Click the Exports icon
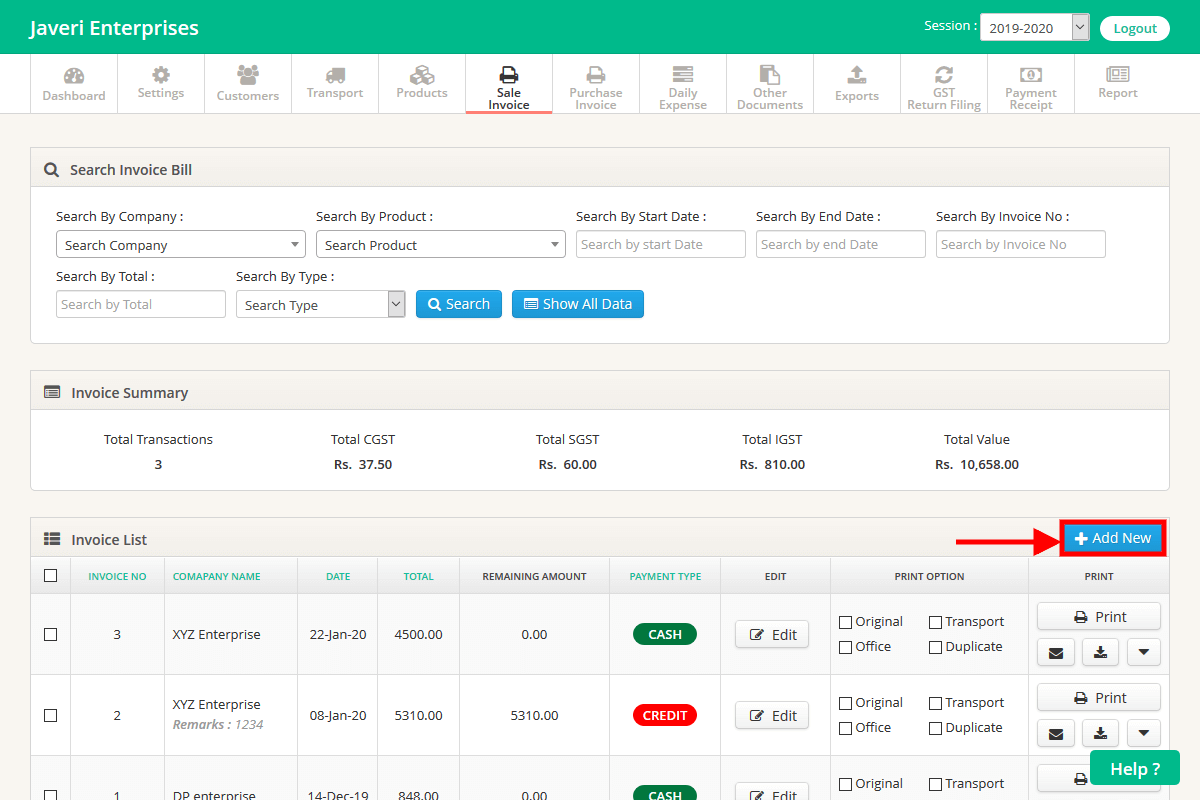Screen dimensions: 1200x800 pos(856,83)
